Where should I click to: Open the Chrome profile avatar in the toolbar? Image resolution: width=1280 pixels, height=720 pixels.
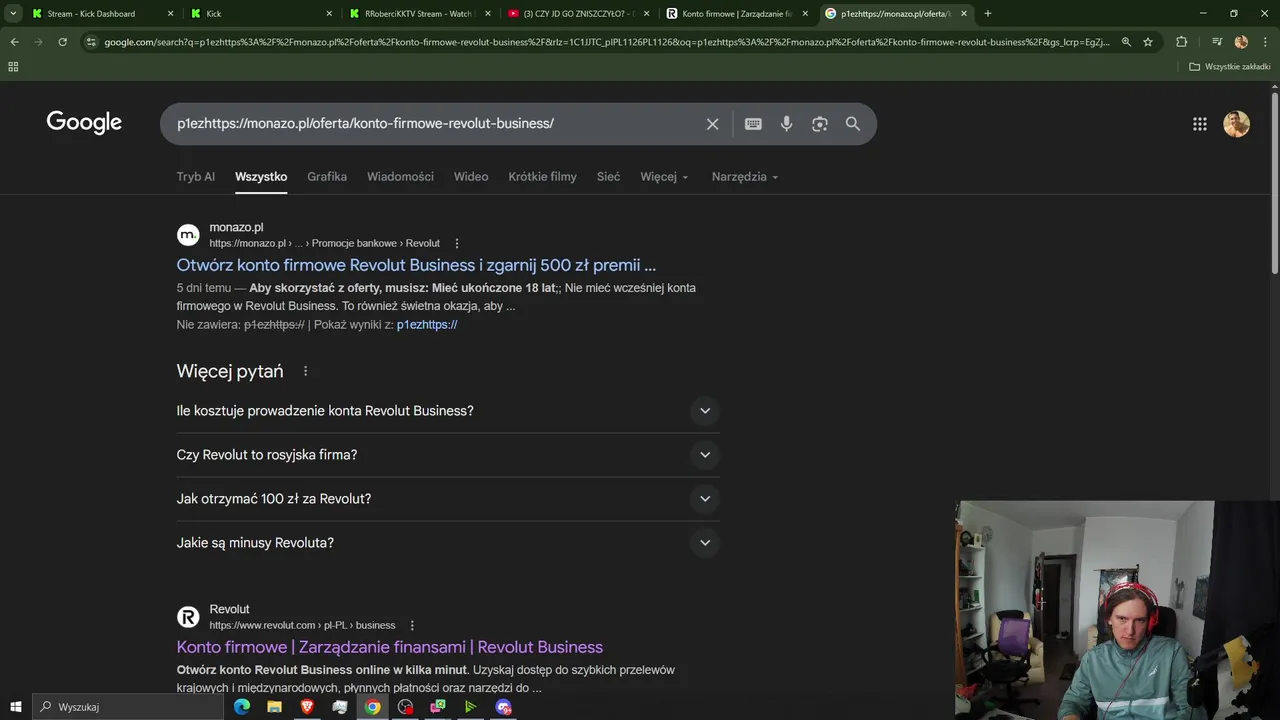[x=1241, y=42]
